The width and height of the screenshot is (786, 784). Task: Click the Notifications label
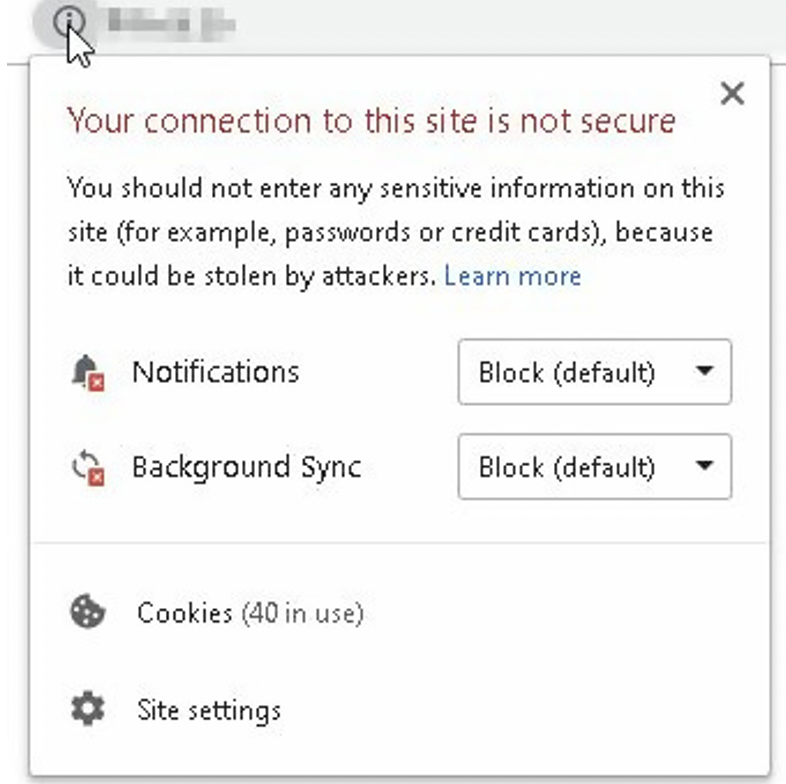[x=216, y=372]
